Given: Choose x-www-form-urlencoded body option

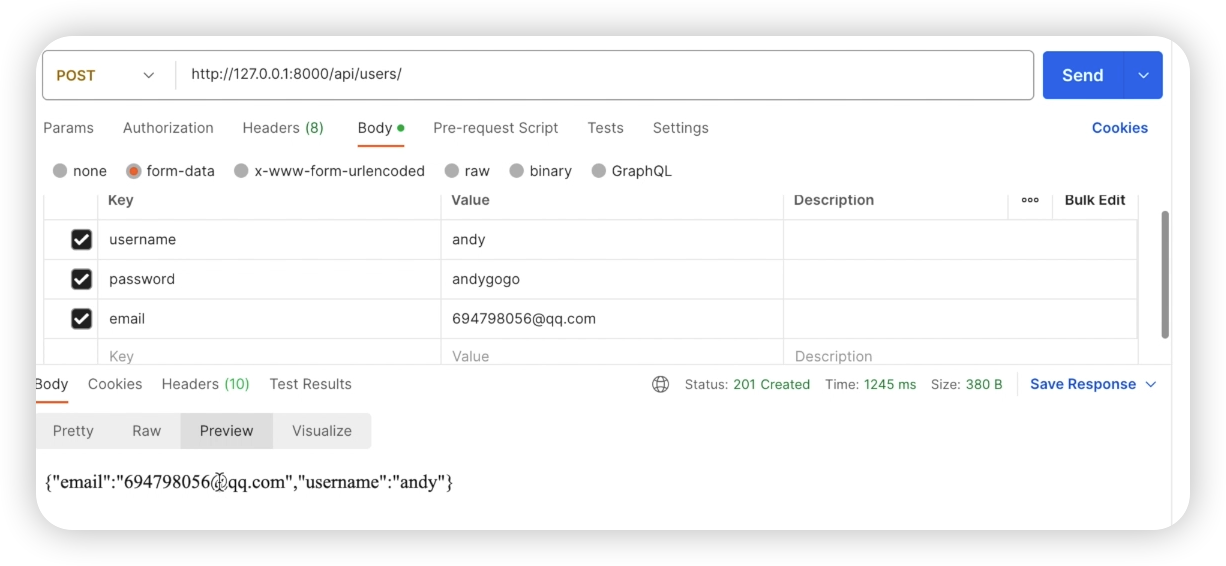Looking at the screenshot, I should (x=241, y=171).
